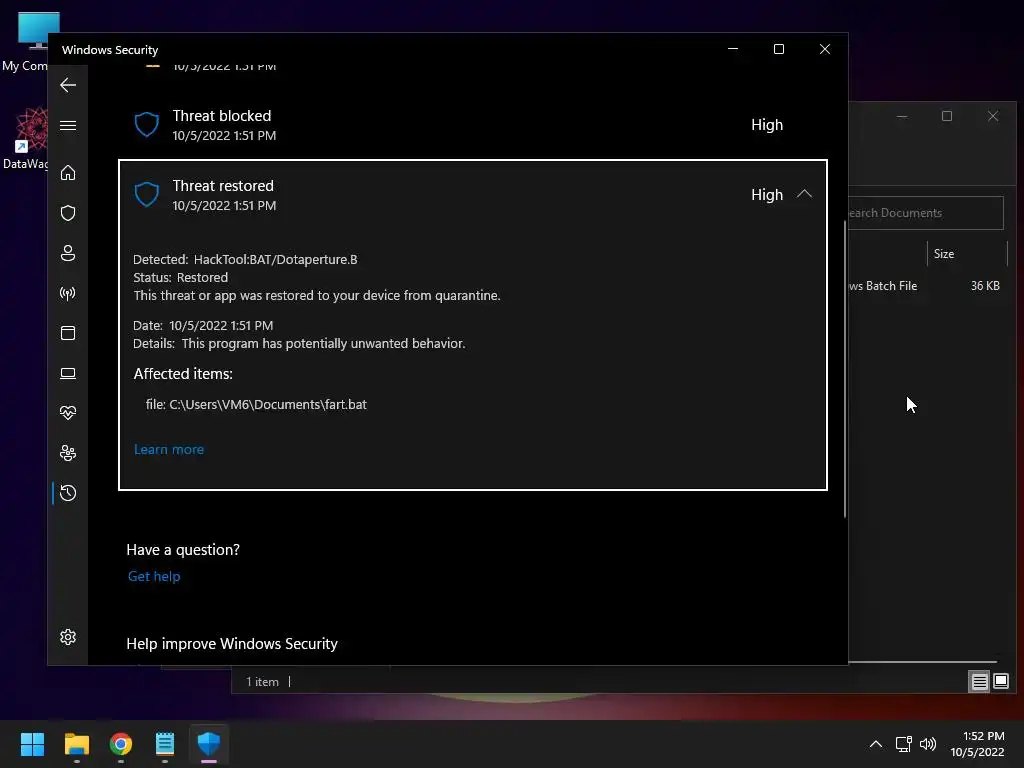Viewport: 1024px width, 768px height.
Task: Open Device security laptop icon
Action: (68, 373)
